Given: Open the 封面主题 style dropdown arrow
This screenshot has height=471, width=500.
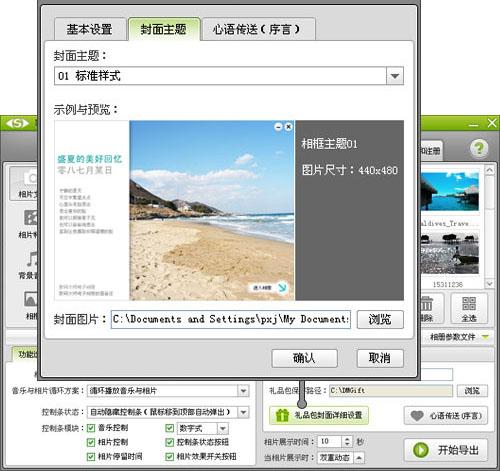Looking at the screenshot, I should pos(395,76).
